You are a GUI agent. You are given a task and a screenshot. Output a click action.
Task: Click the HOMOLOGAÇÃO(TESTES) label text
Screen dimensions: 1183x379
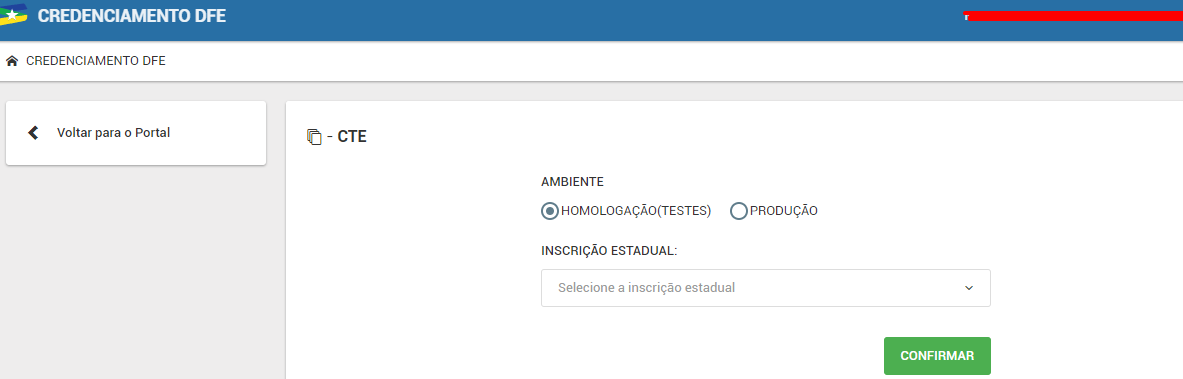pyautogui.click(x=636, y=211)
